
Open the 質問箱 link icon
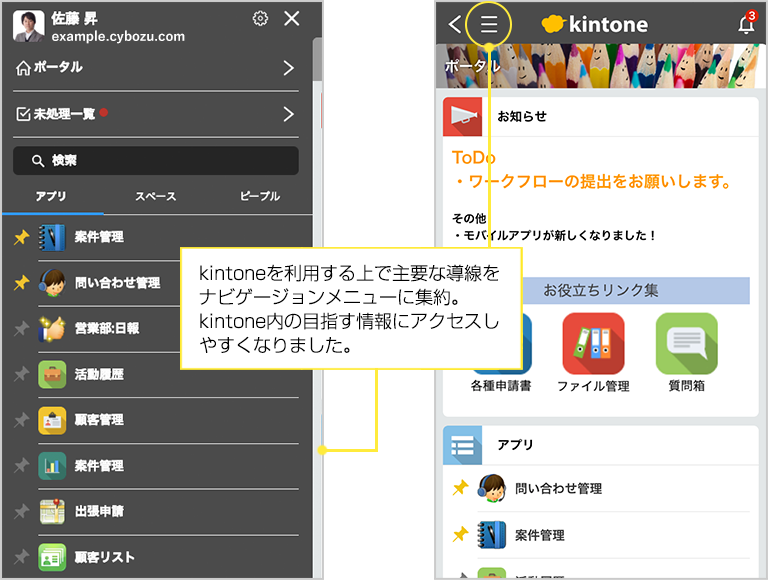(x=687, y=344)
